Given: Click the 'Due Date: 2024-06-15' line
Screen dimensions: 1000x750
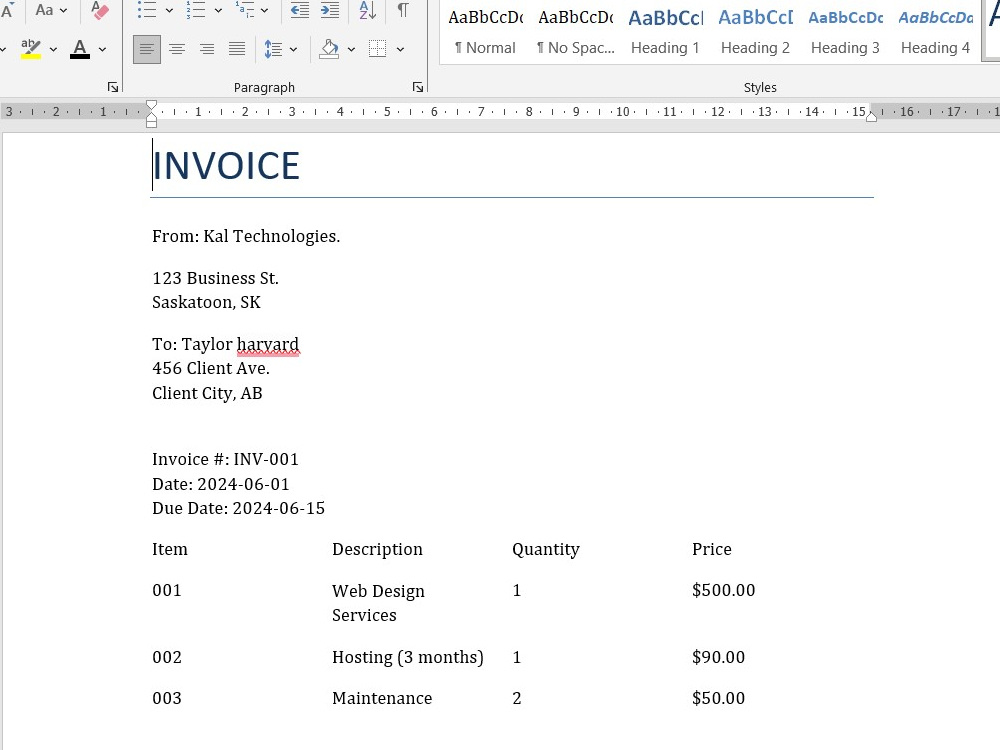Looking at the screenshot, I should 239,508.
